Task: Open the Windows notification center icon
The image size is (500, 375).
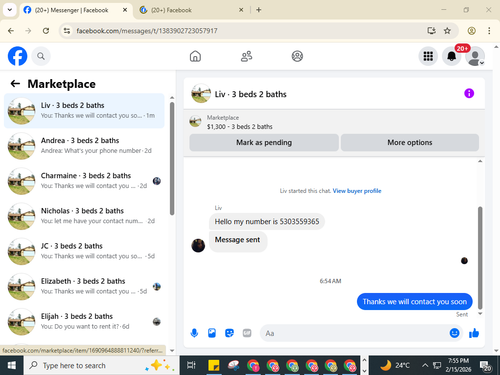Action: coord(486,366)
